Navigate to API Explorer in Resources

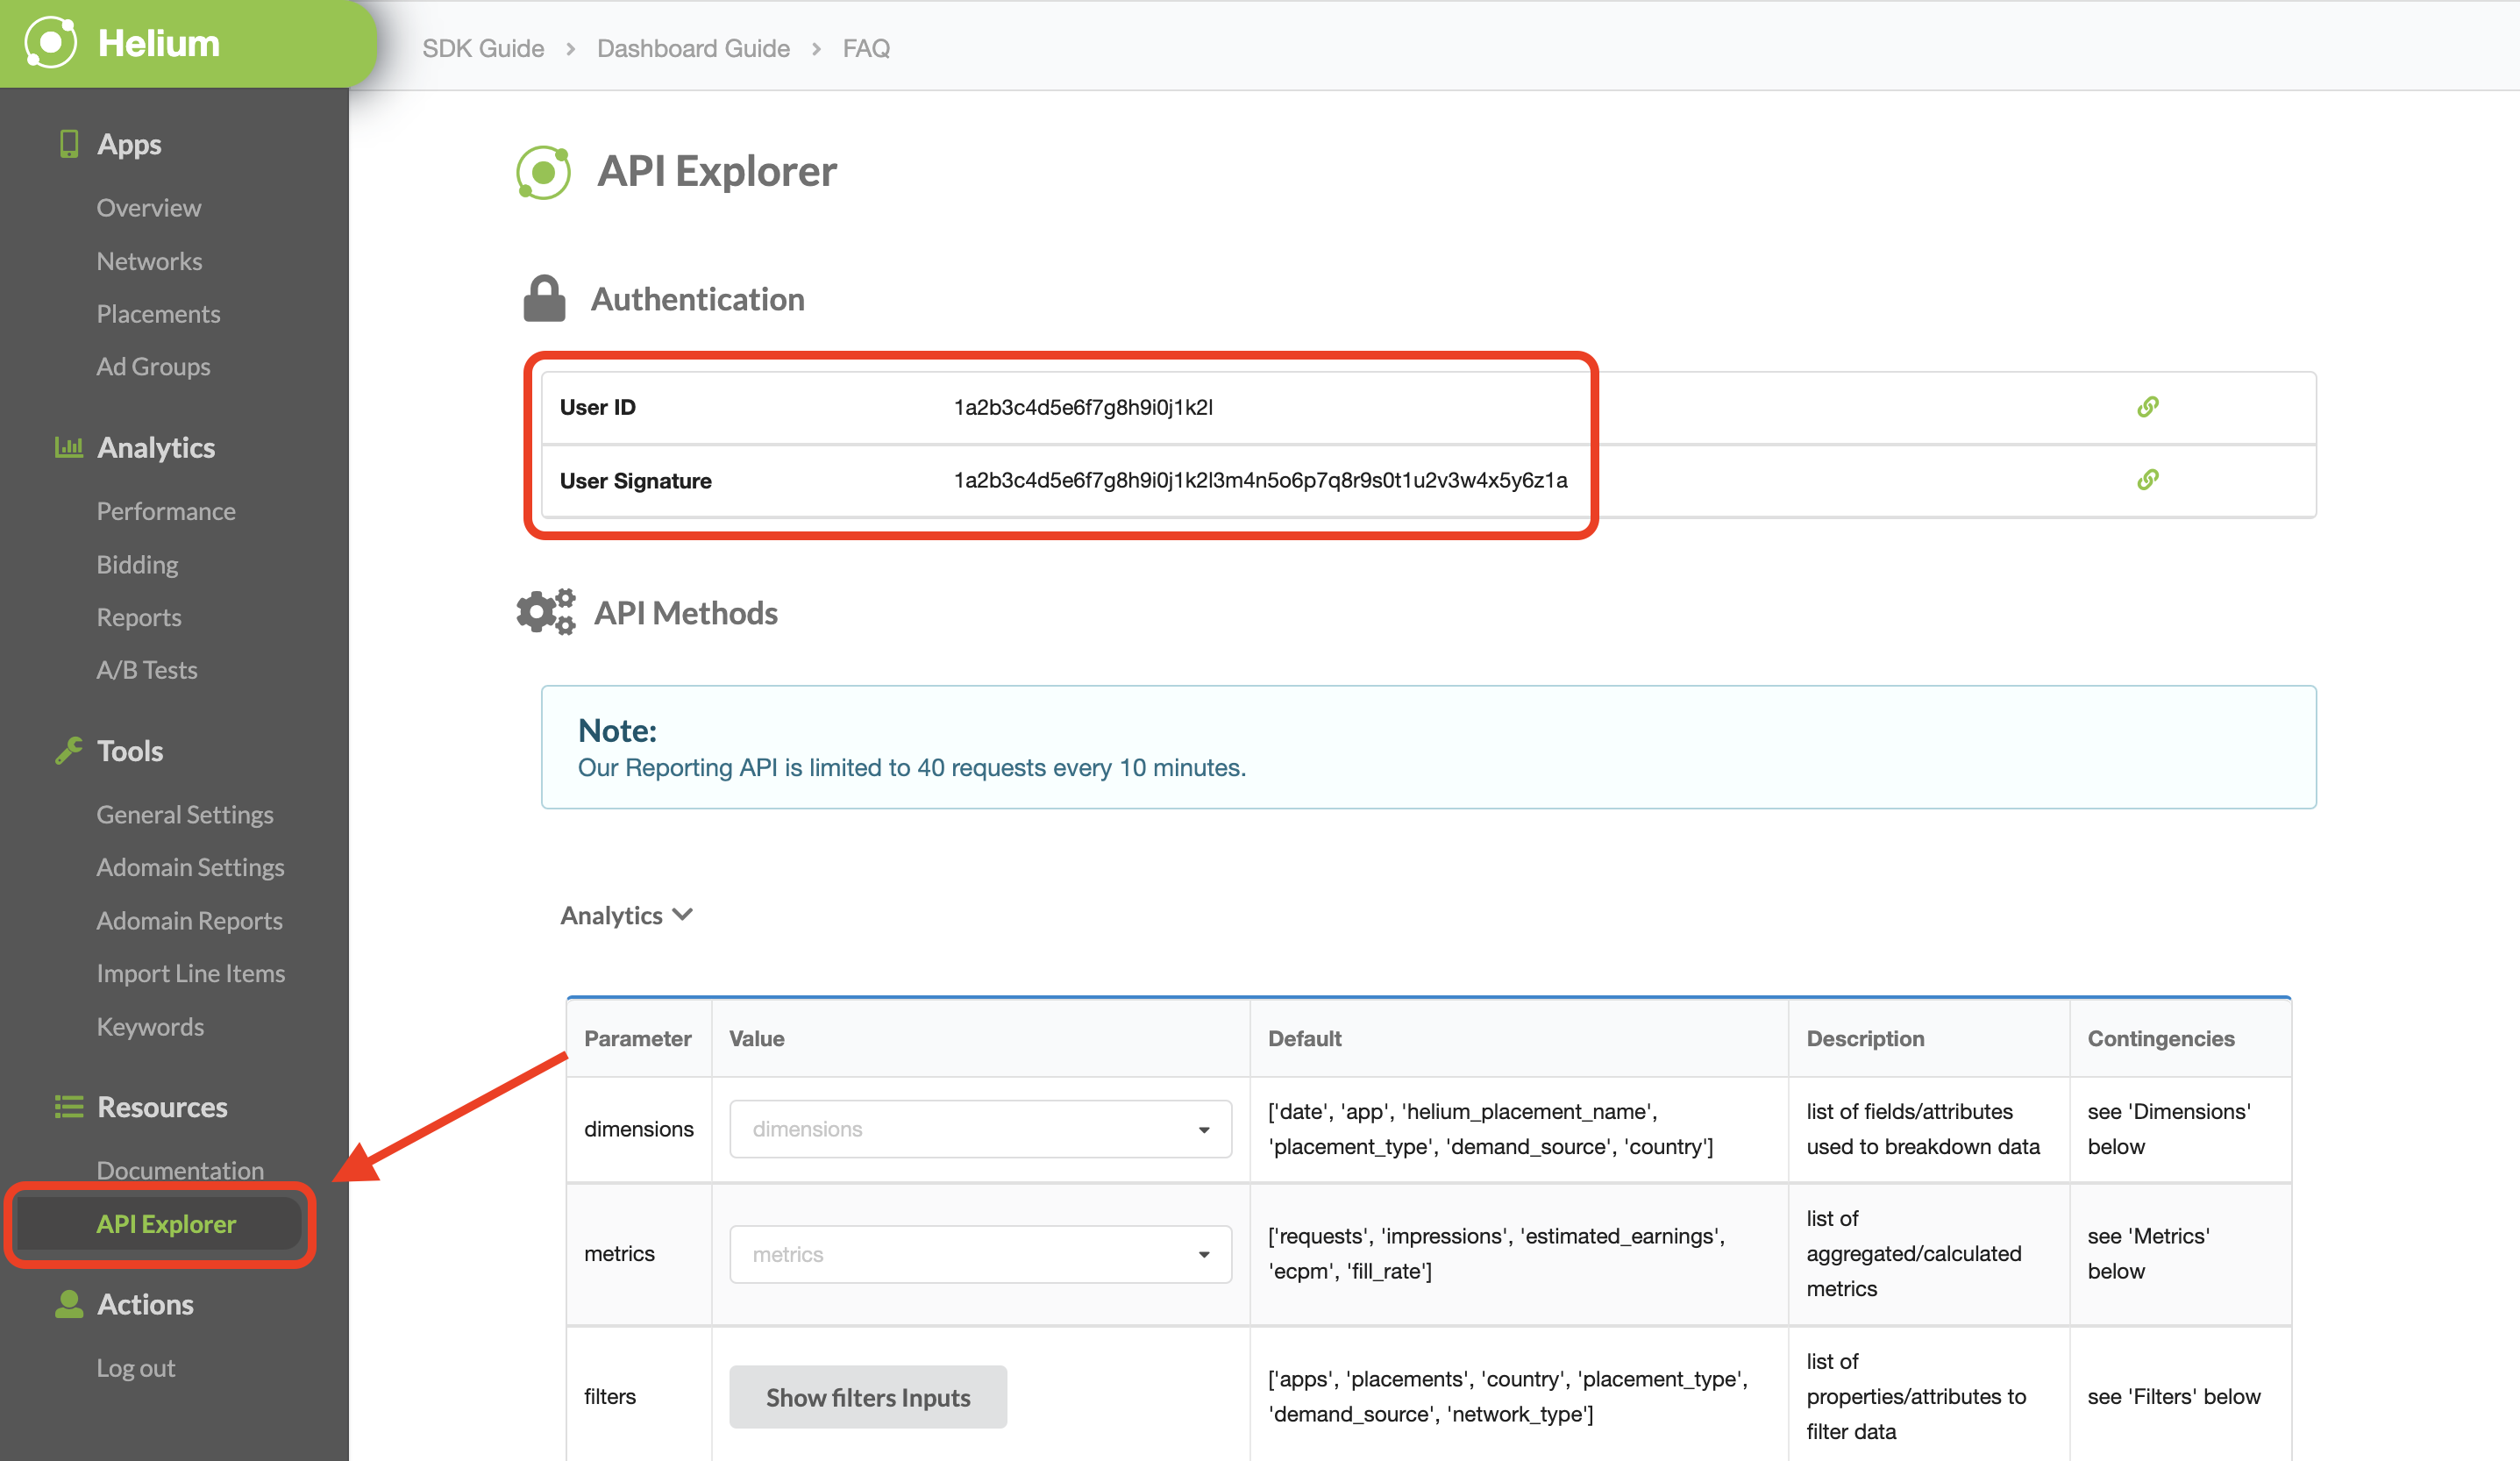pos(167,1222)
